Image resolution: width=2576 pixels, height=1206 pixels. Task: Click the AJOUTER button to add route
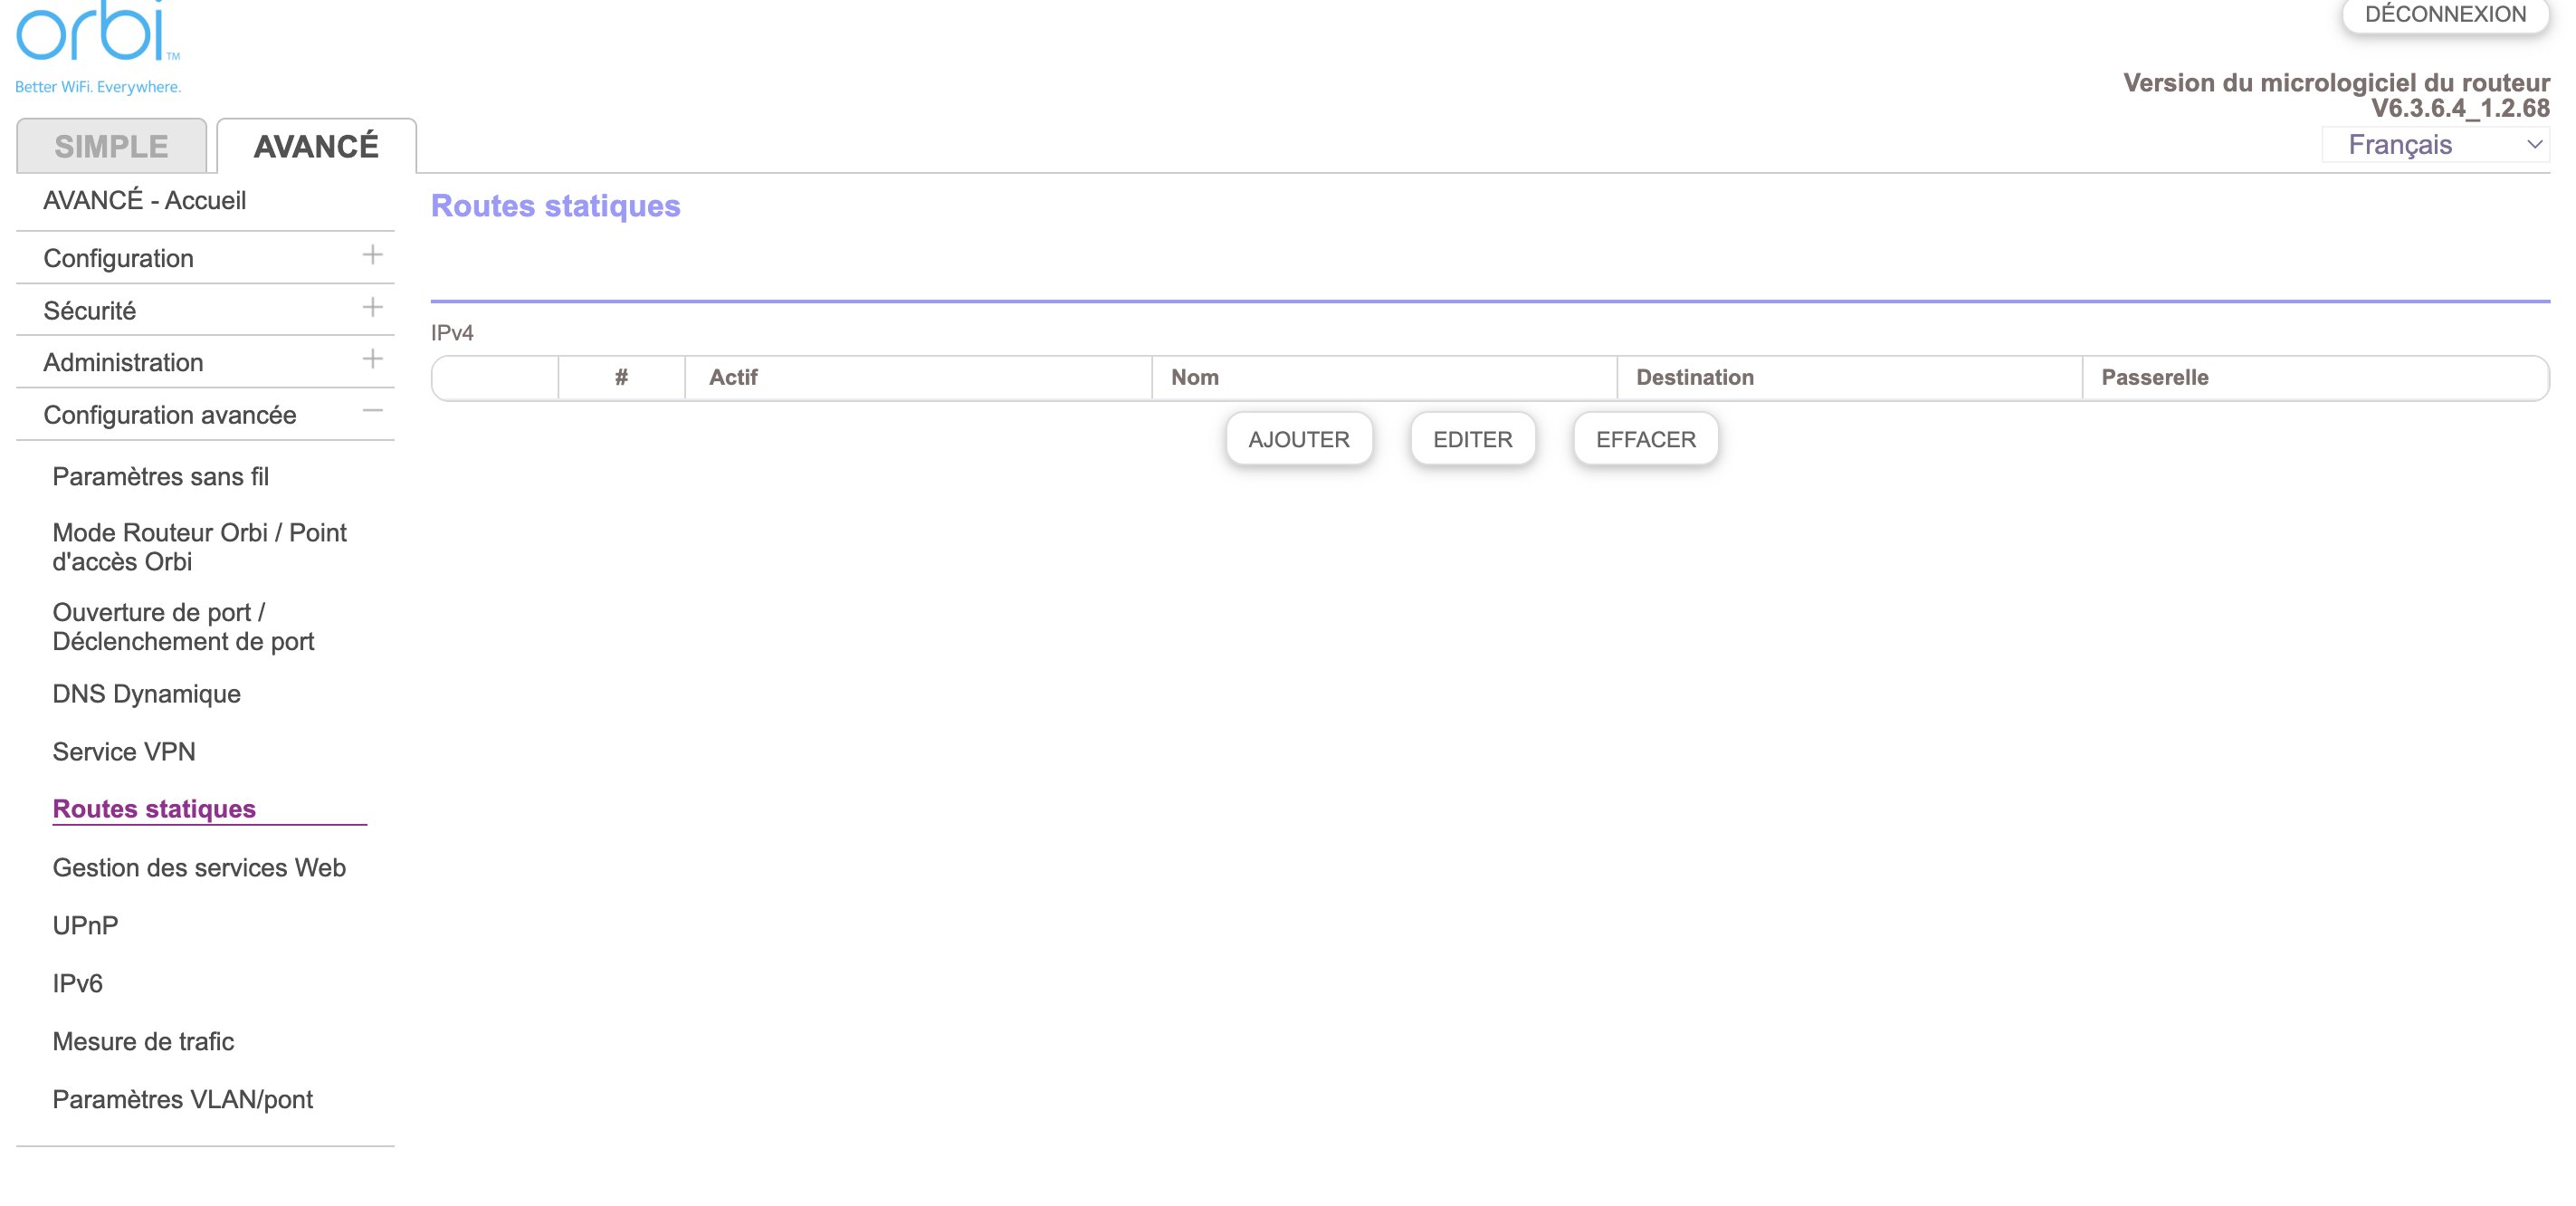tap(1300, 439)
